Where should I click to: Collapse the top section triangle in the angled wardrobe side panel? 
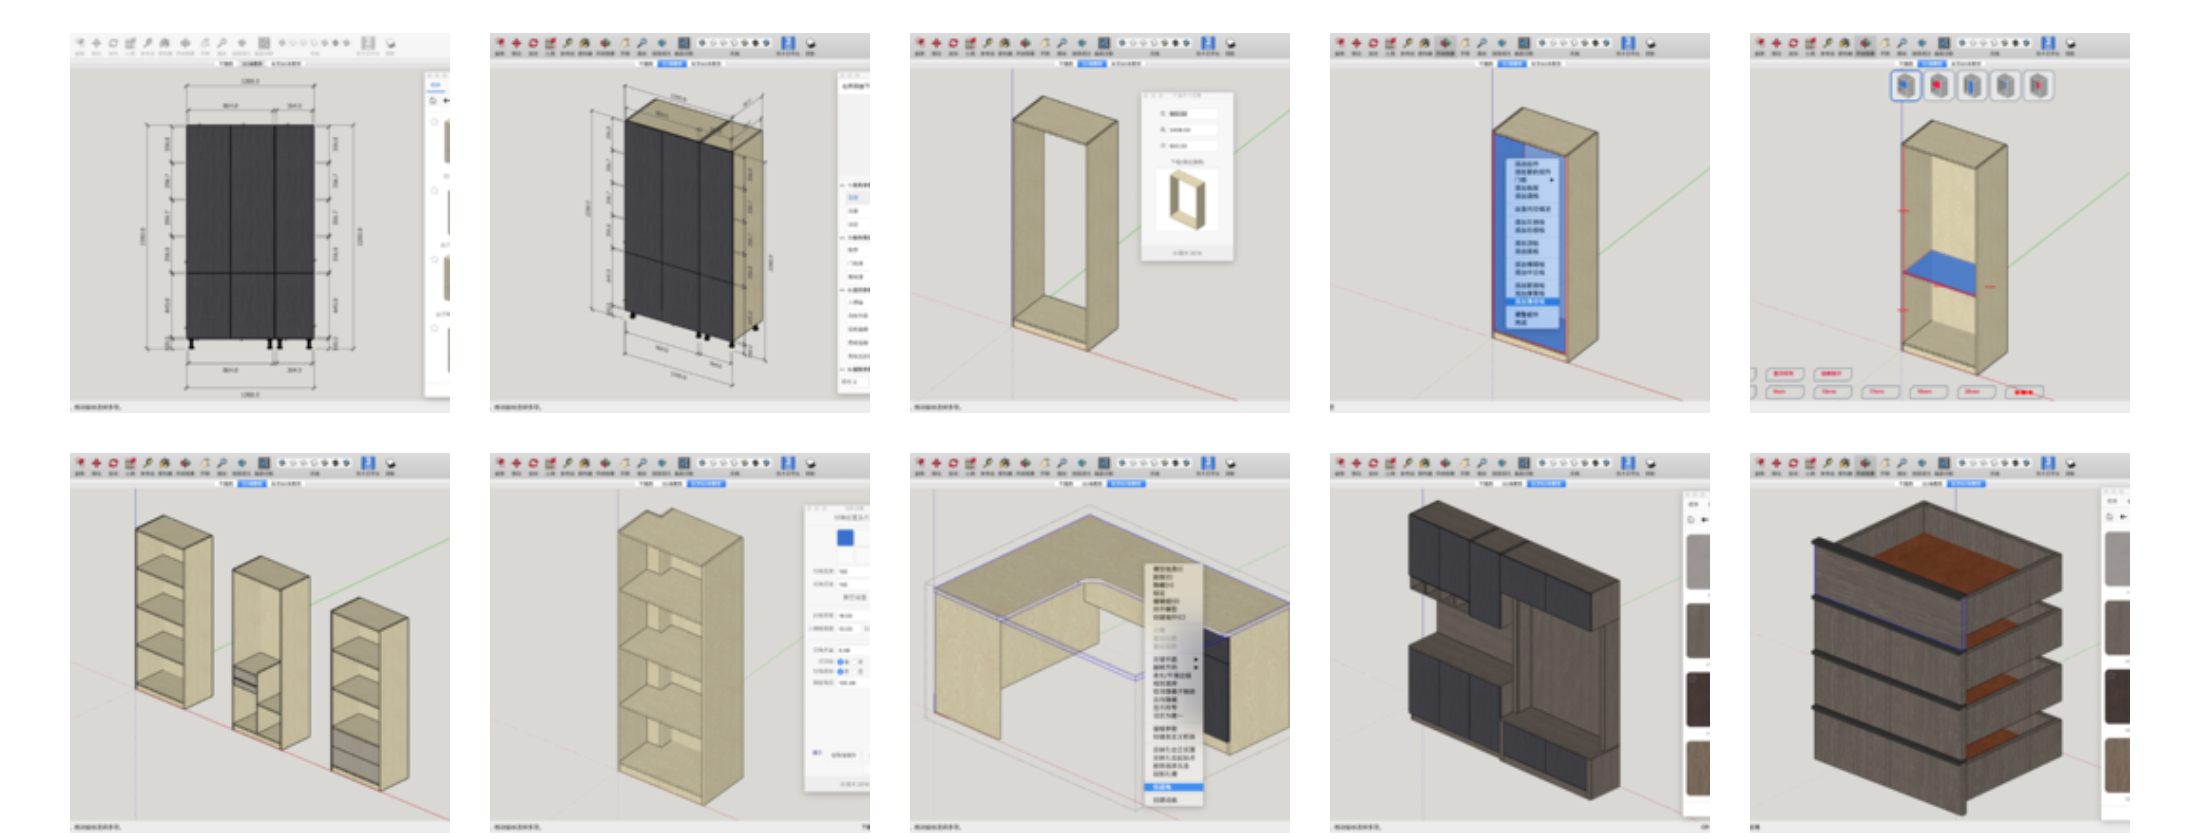point(843,185)
